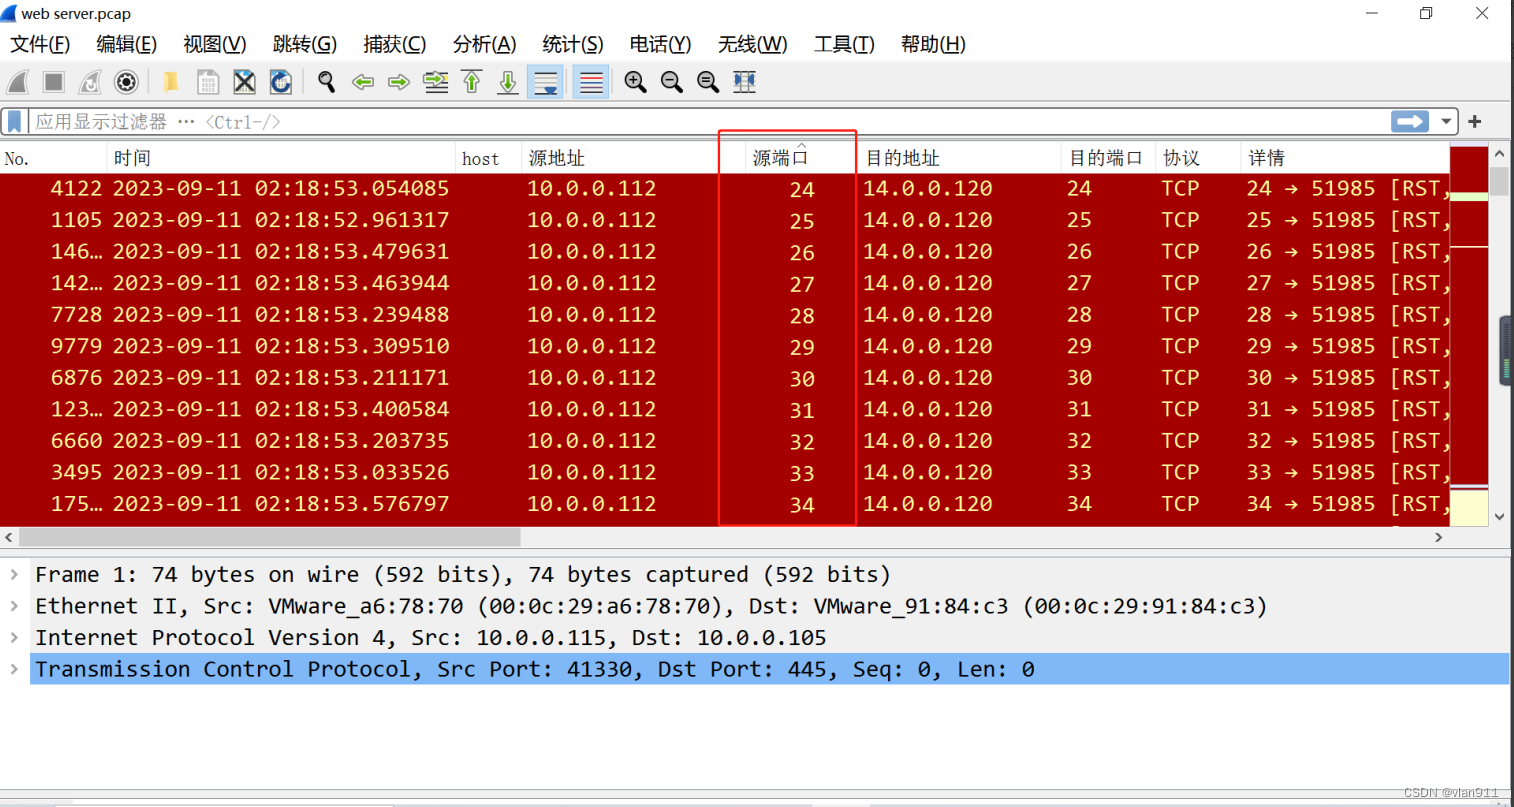This screenshot has width=1514, height=807.
Task: Jump to the first packet icon
Action: 472,82
